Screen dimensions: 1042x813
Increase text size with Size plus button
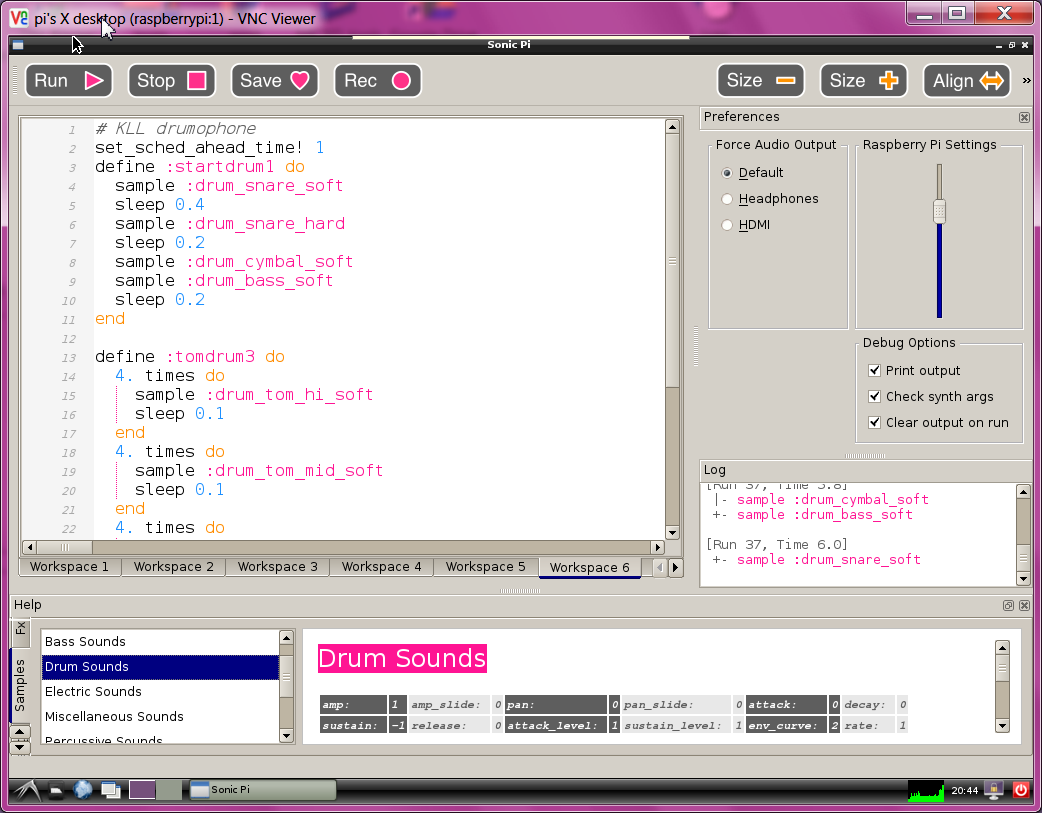(x=863, y=81)
